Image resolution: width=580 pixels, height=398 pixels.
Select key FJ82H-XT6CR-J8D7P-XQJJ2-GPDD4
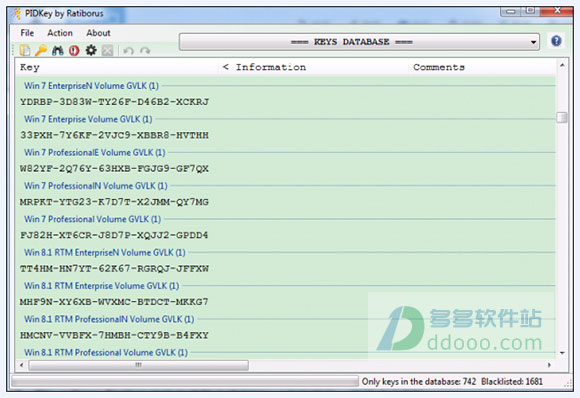tap(114, 235)
